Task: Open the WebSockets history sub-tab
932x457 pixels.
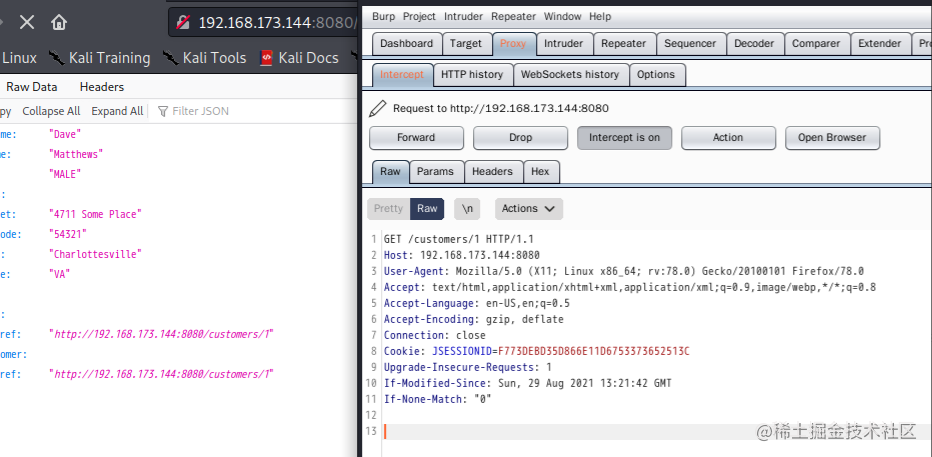Action: coord(570,75)
